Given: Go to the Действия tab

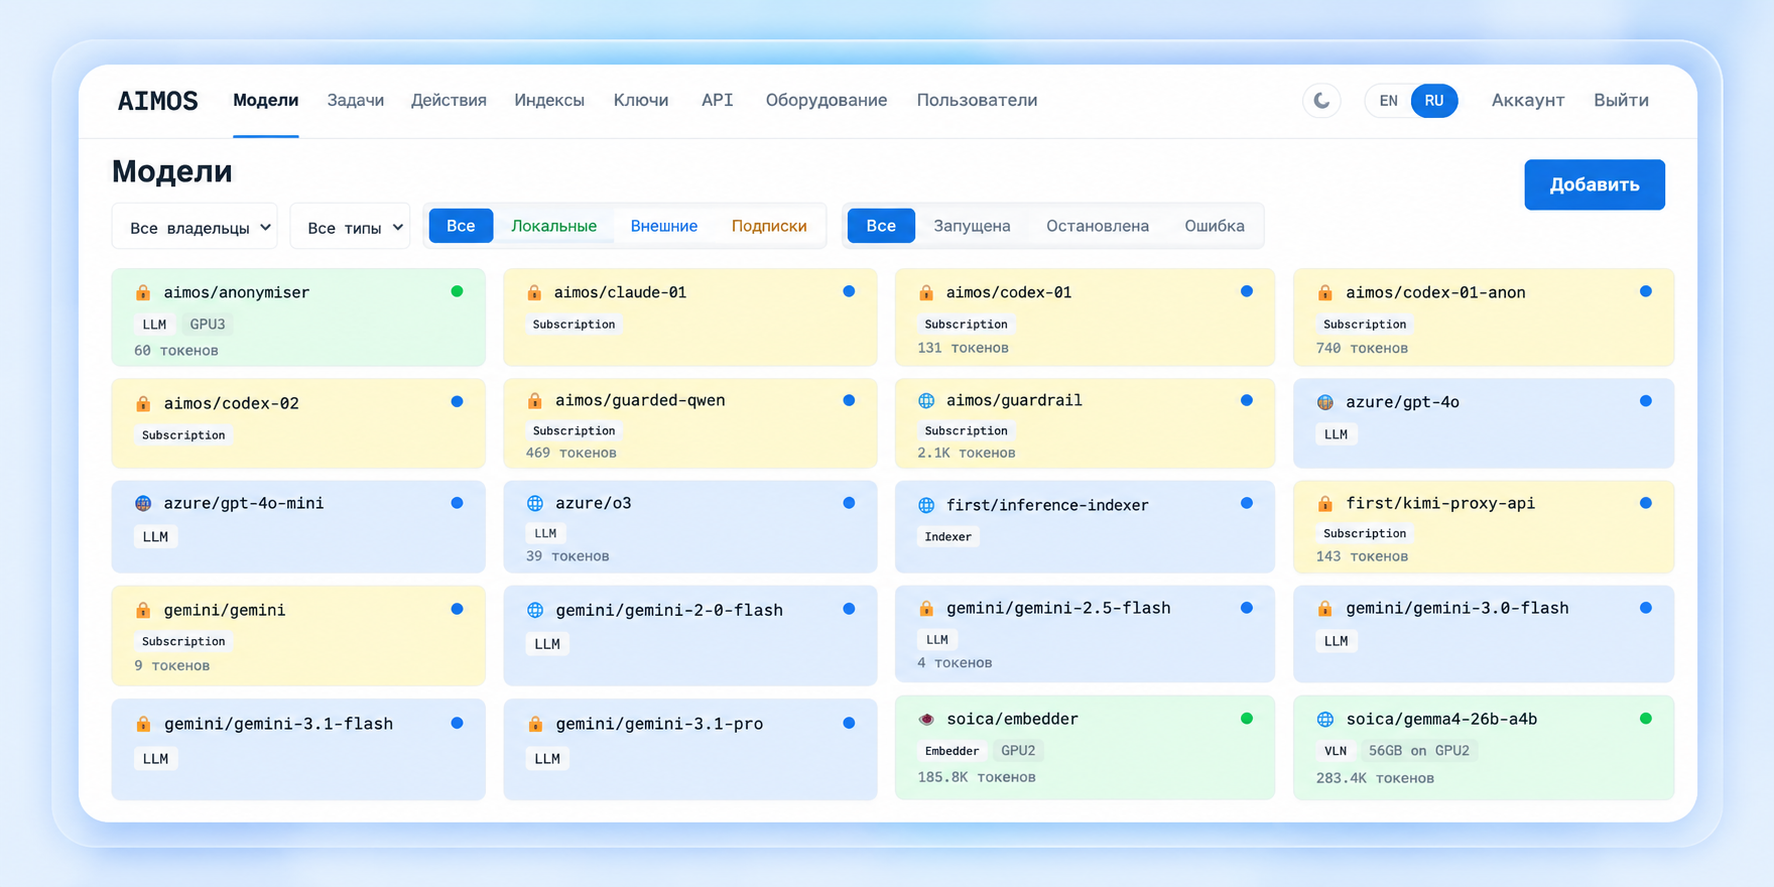Looking at the screenshot, I should [x=448, y=100].
